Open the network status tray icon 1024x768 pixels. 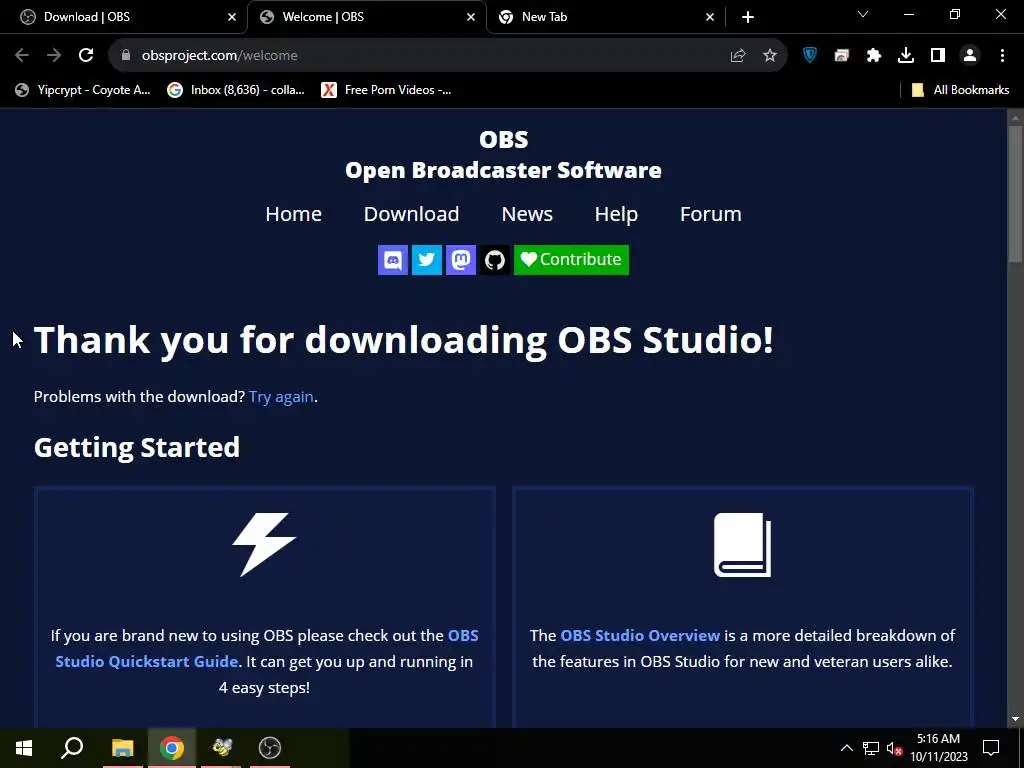871,748
